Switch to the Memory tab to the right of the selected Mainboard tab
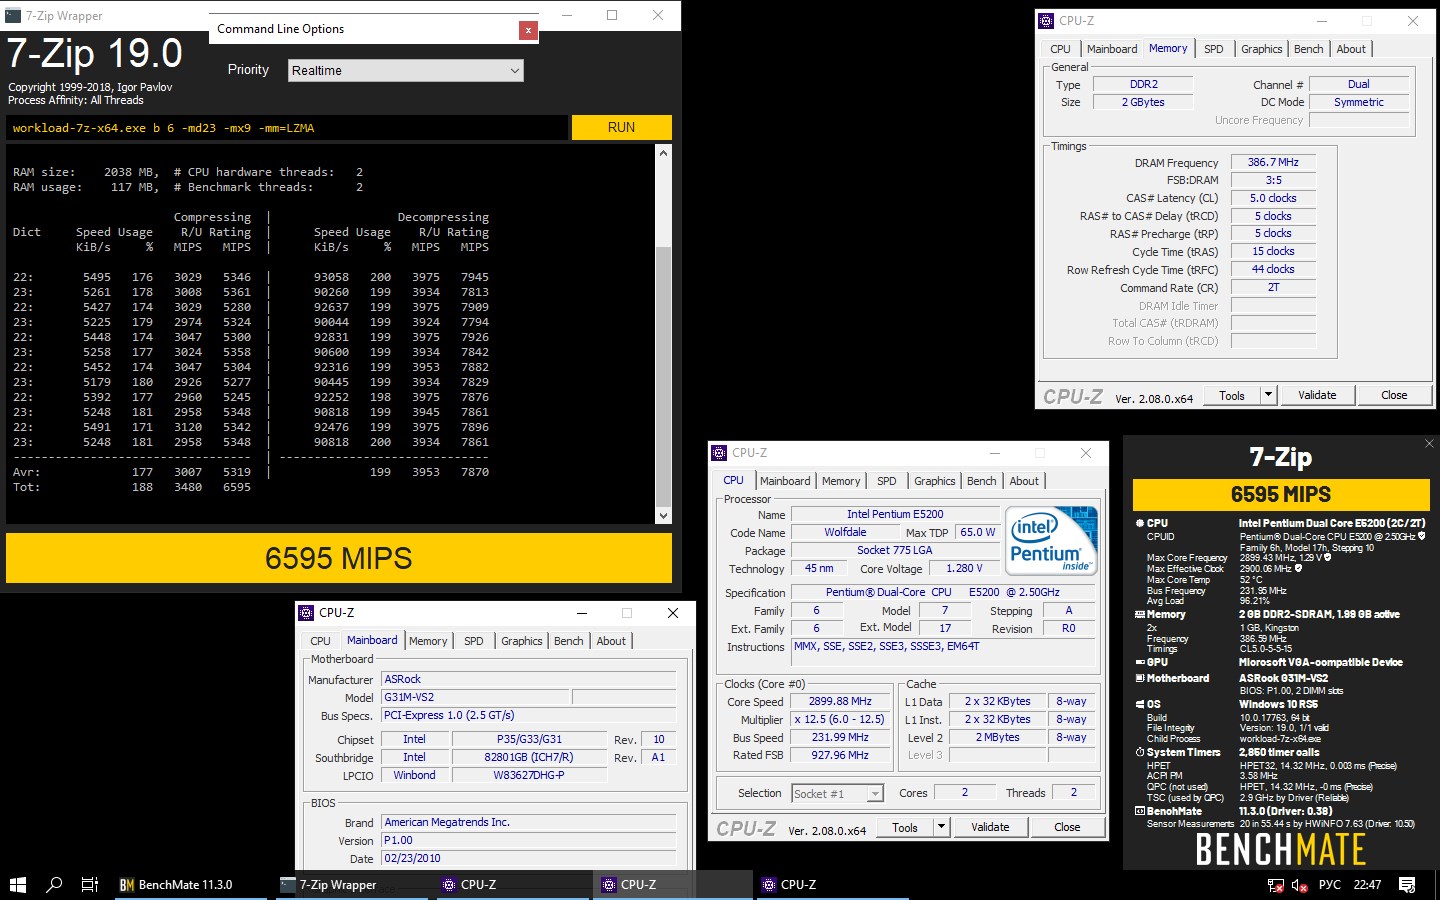 coord(428,641)
